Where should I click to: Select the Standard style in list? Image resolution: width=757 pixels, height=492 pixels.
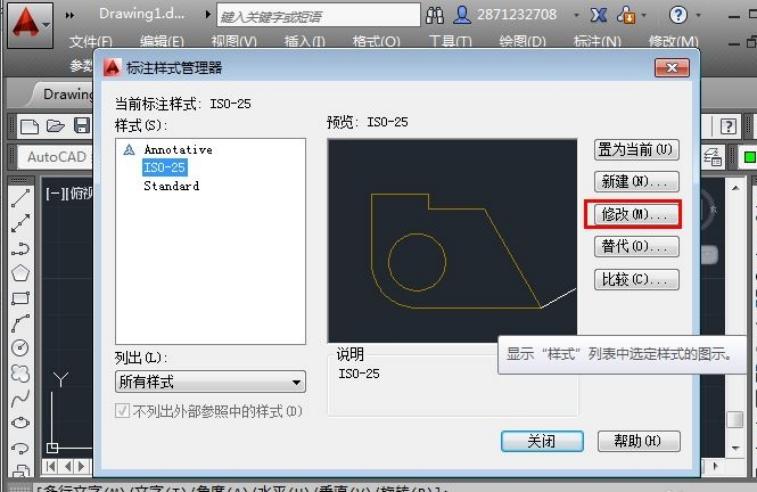point(171,186)
